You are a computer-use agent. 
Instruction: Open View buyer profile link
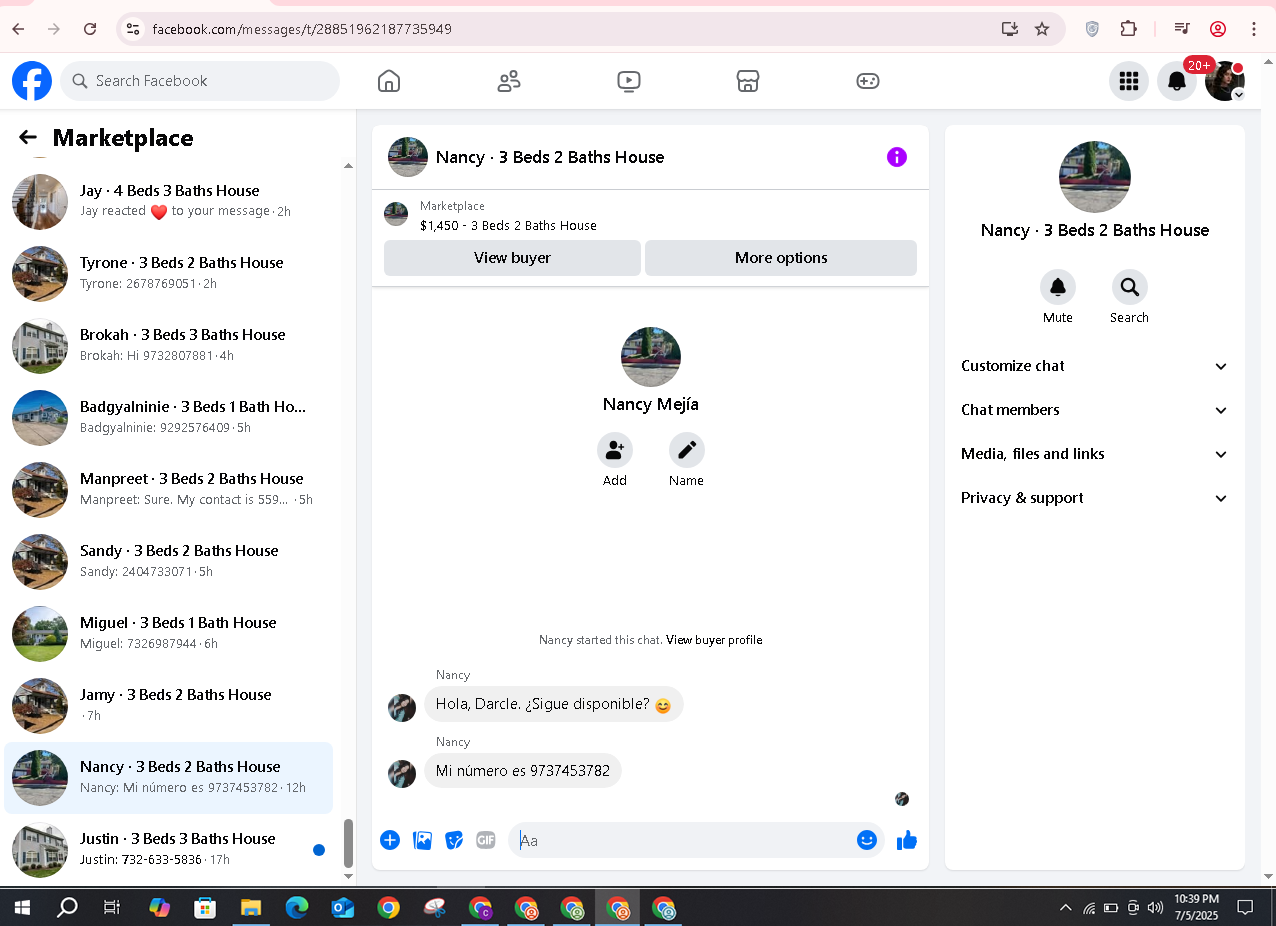[714, 640]
